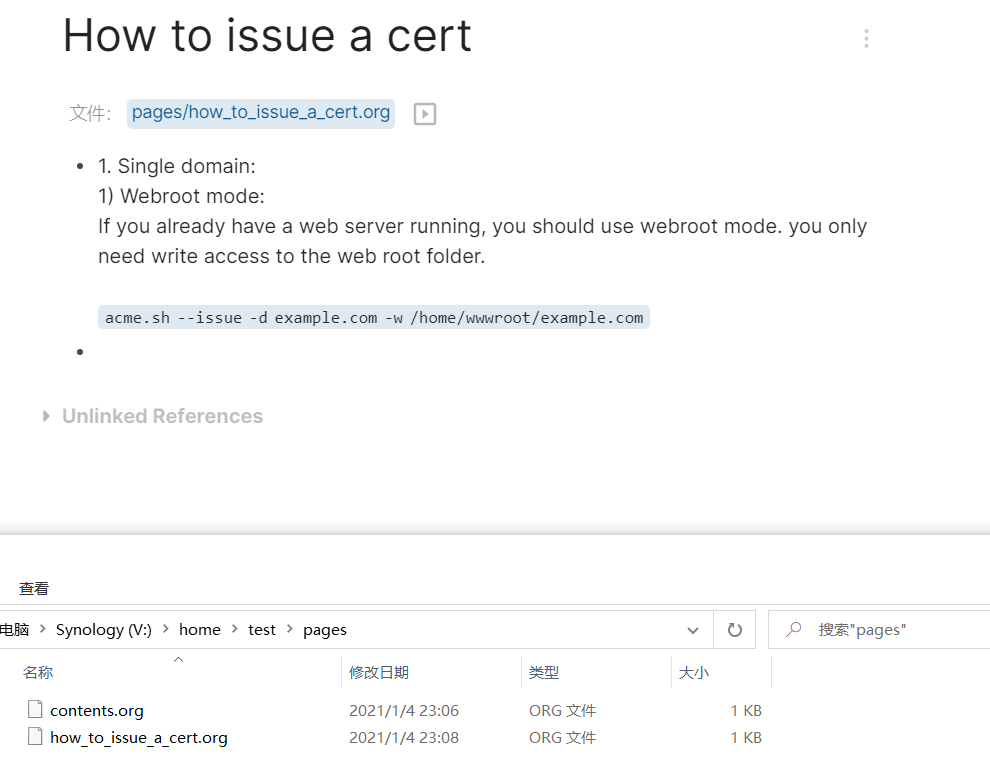The width and height of the screenshot is (990, 769).
Task: Expand the Unlinked References section
Action: [46, 416]
